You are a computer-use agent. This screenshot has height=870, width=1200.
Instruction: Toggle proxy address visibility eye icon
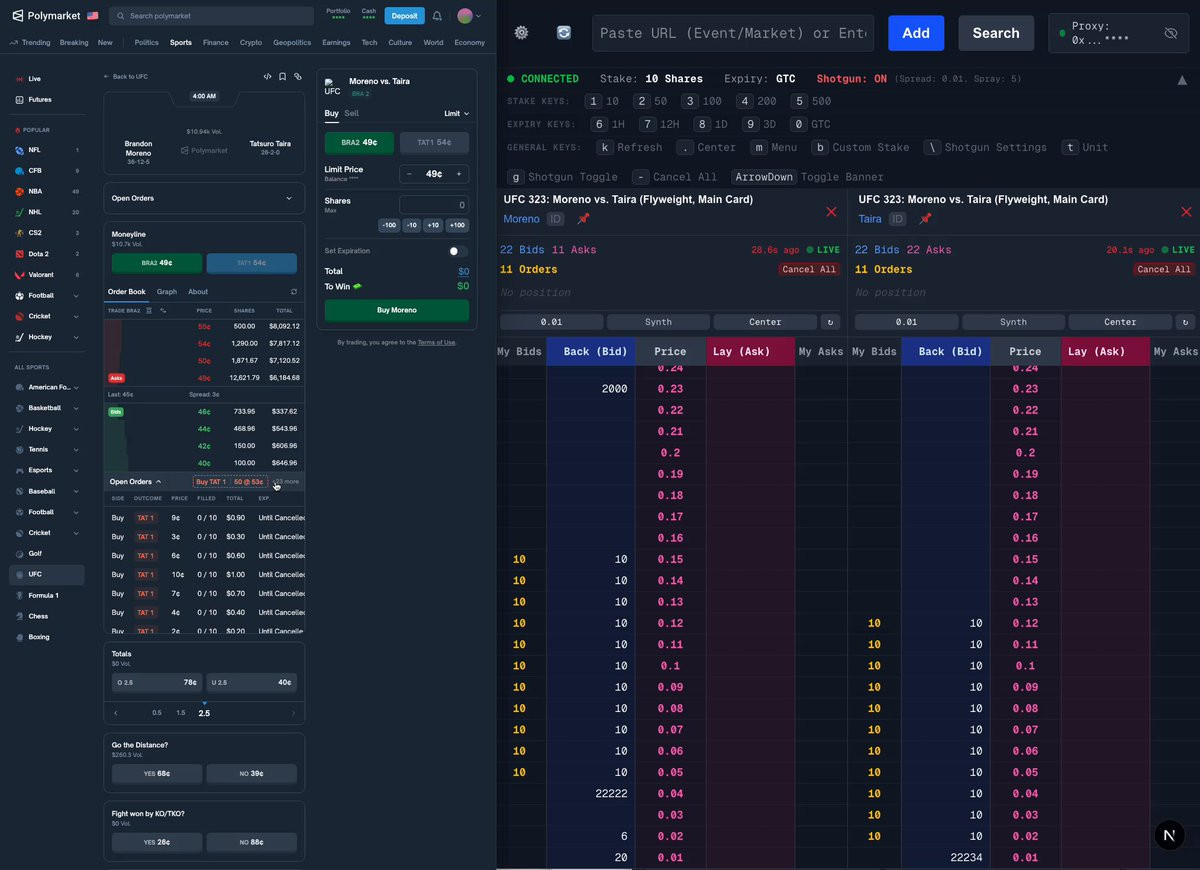coord(1171,34)
